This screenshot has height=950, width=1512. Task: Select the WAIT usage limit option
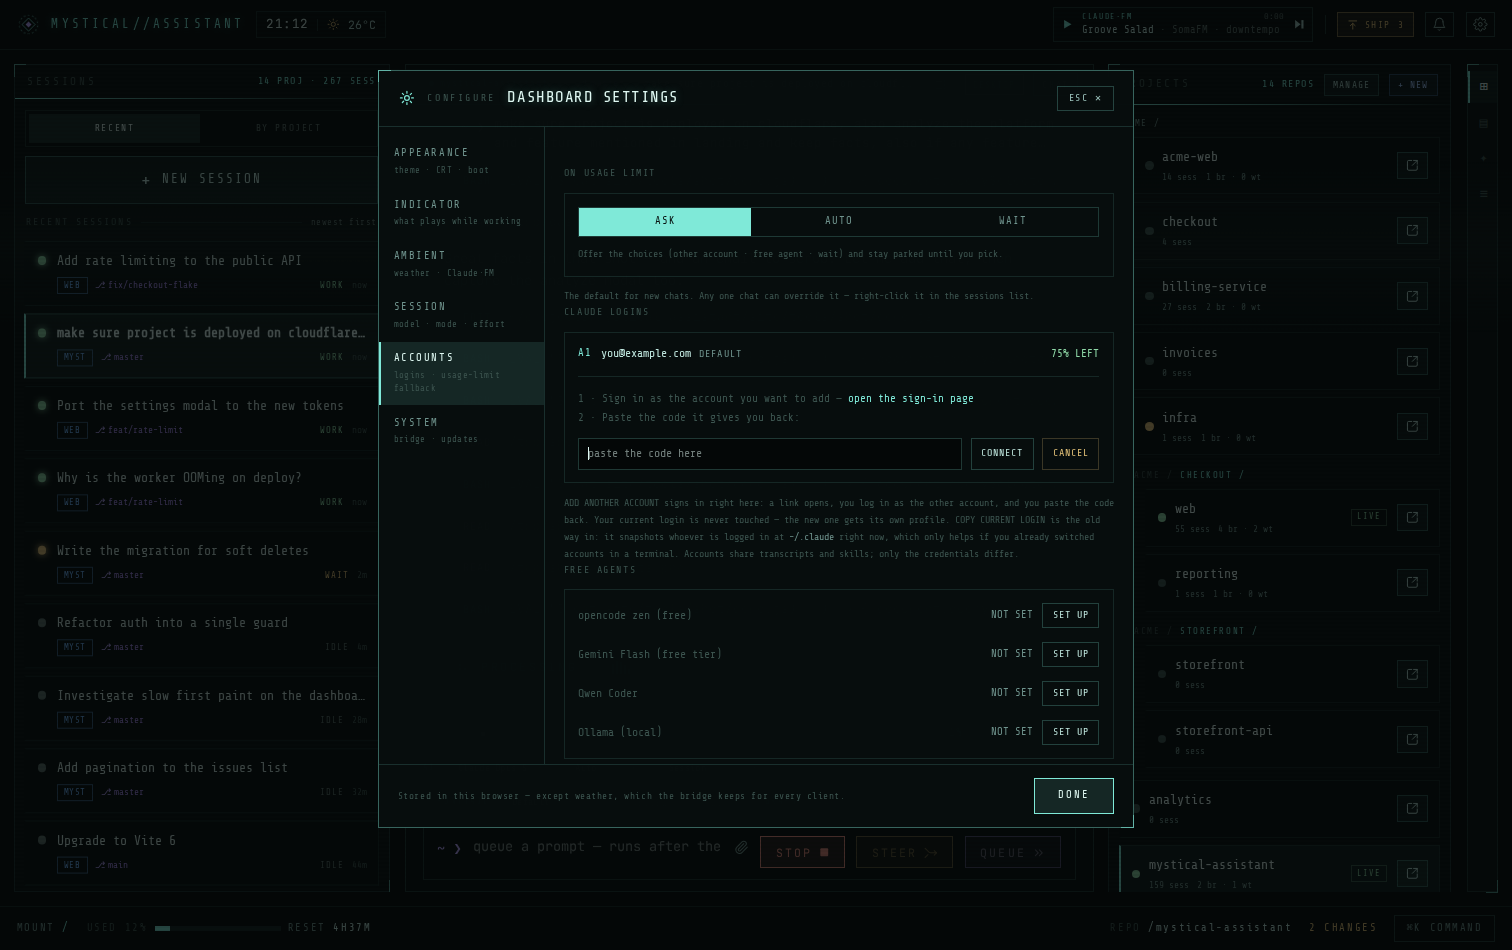tap(1012, 221)
